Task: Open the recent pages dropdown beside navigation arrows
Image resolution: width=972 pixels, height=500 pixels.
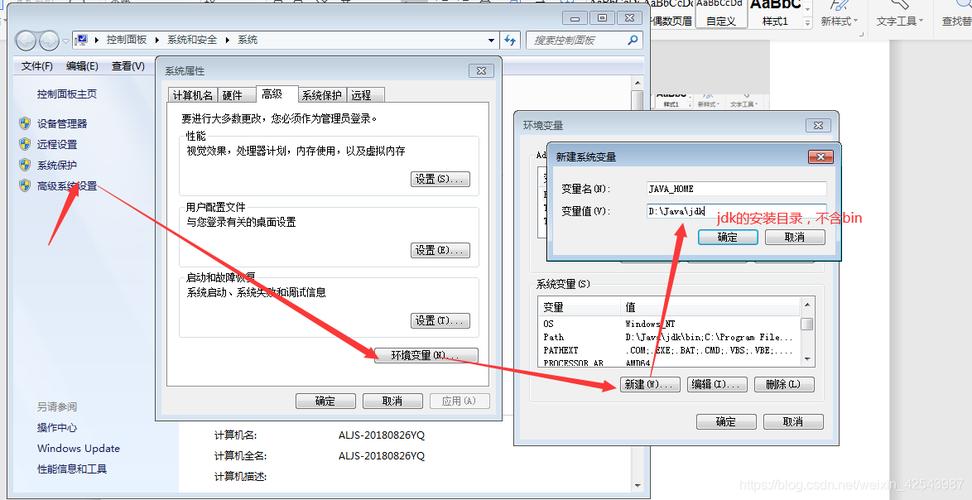Action: point(66,42)
